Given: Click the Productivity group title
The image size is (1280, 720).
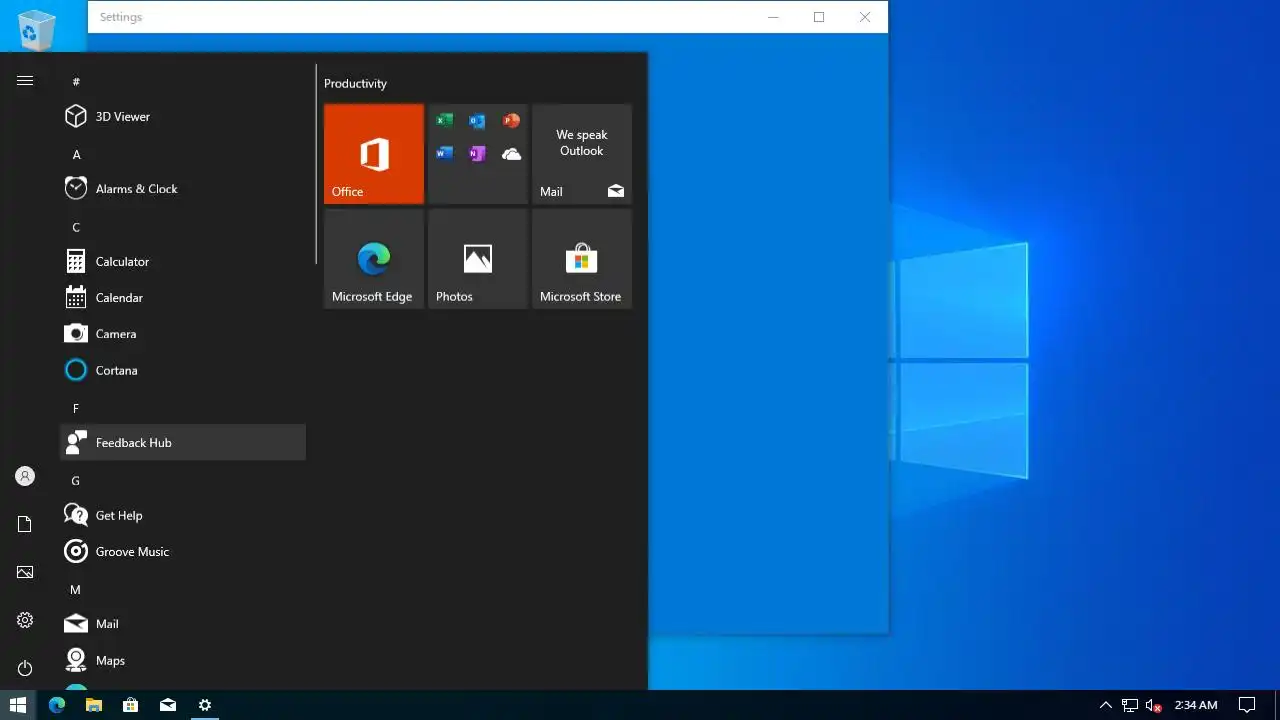Looking at the screenshot, I should (355, 84).
